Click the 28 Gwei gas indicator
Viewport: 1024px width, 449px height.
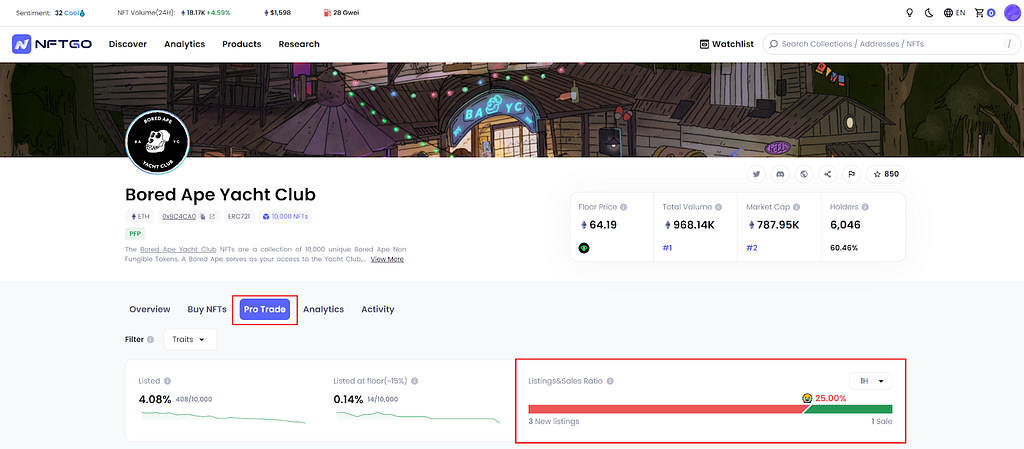coord(341,12)
